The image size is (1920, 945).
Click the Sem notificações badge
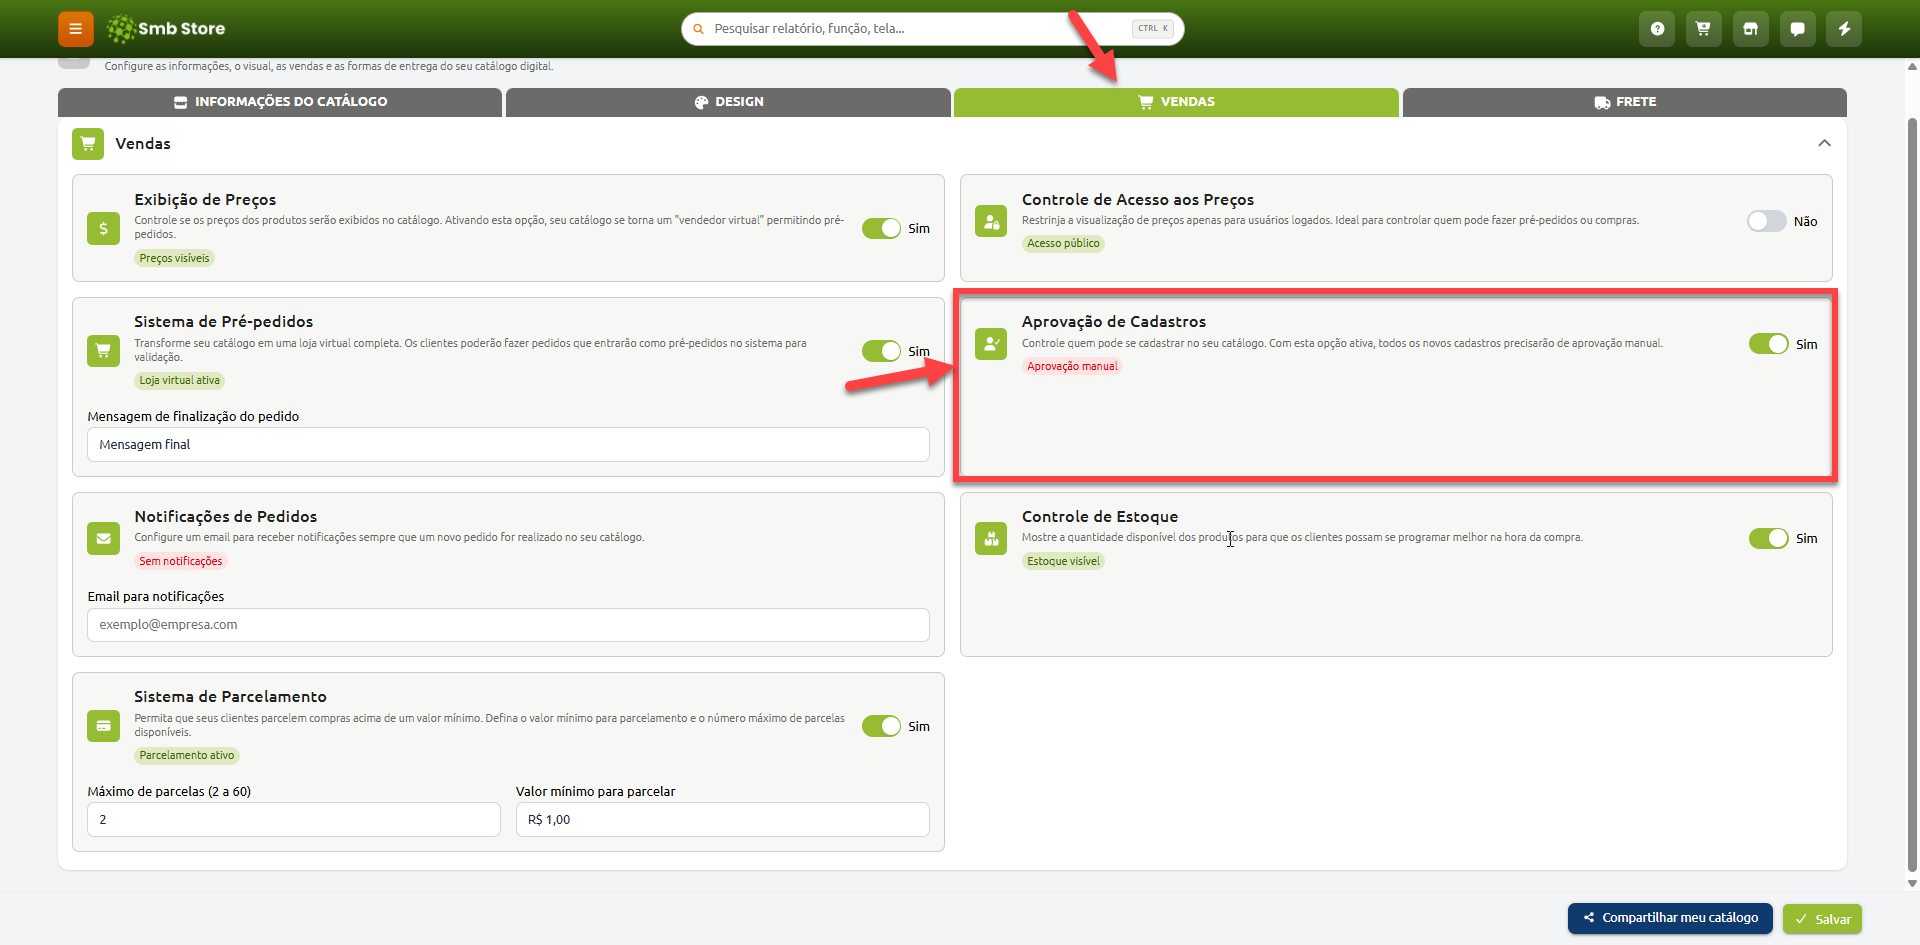coord(181,561)
